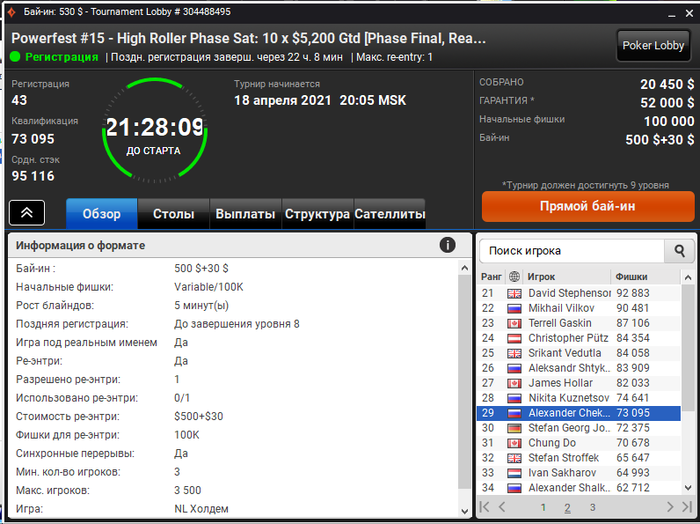Go to previous page of player list

502,507
